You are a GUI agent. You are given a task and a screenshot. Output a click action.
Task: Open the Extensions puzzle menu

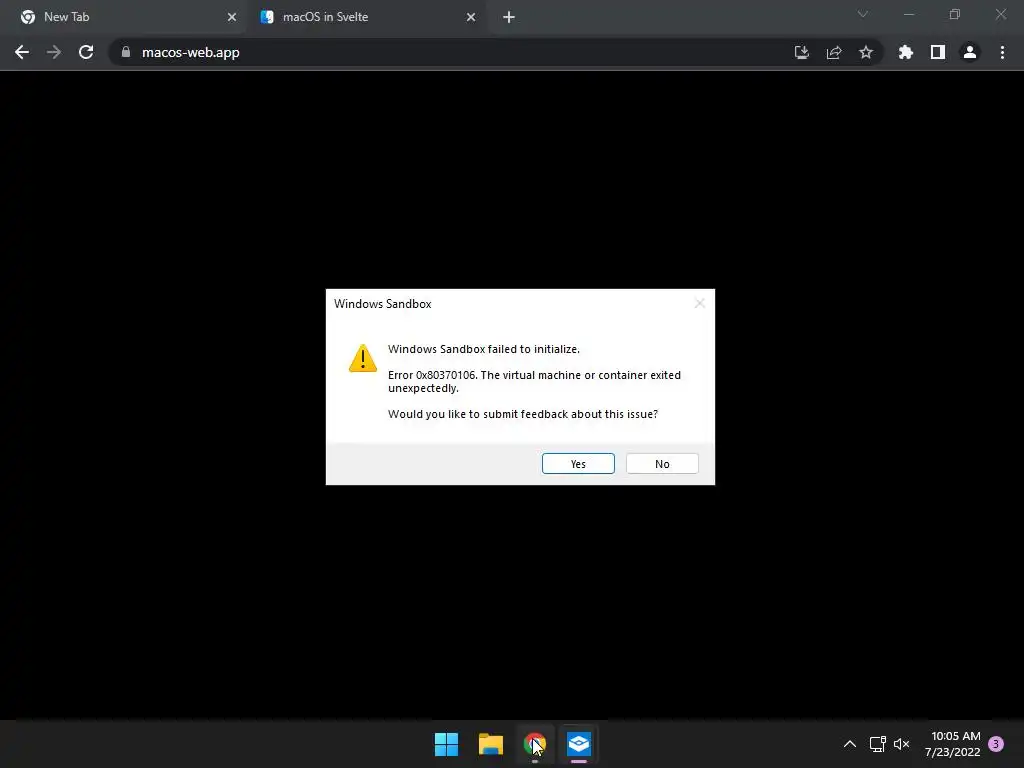[x=906, y=52]
